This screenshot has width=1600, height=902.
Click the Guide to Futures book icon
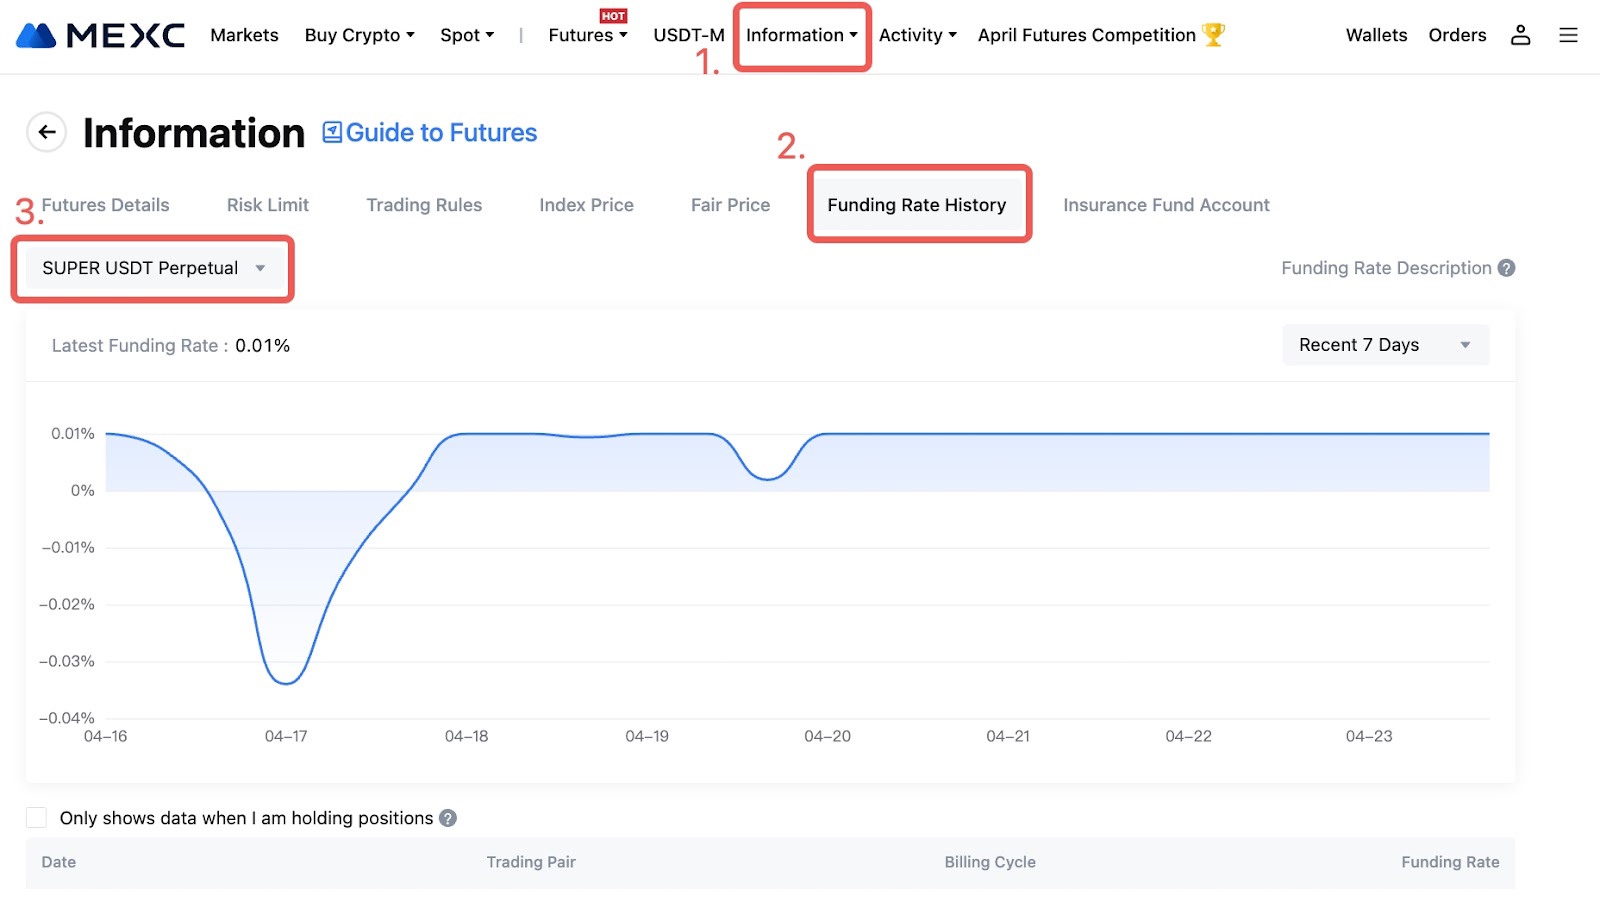(332, 133)
